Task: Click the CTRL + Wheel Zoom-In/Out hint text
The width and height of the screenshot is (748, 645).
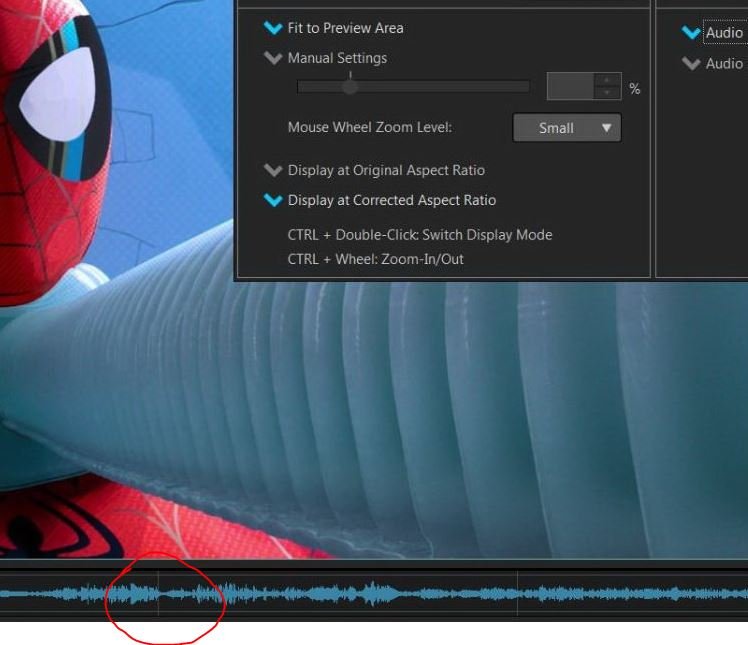Action: (375, 259)
